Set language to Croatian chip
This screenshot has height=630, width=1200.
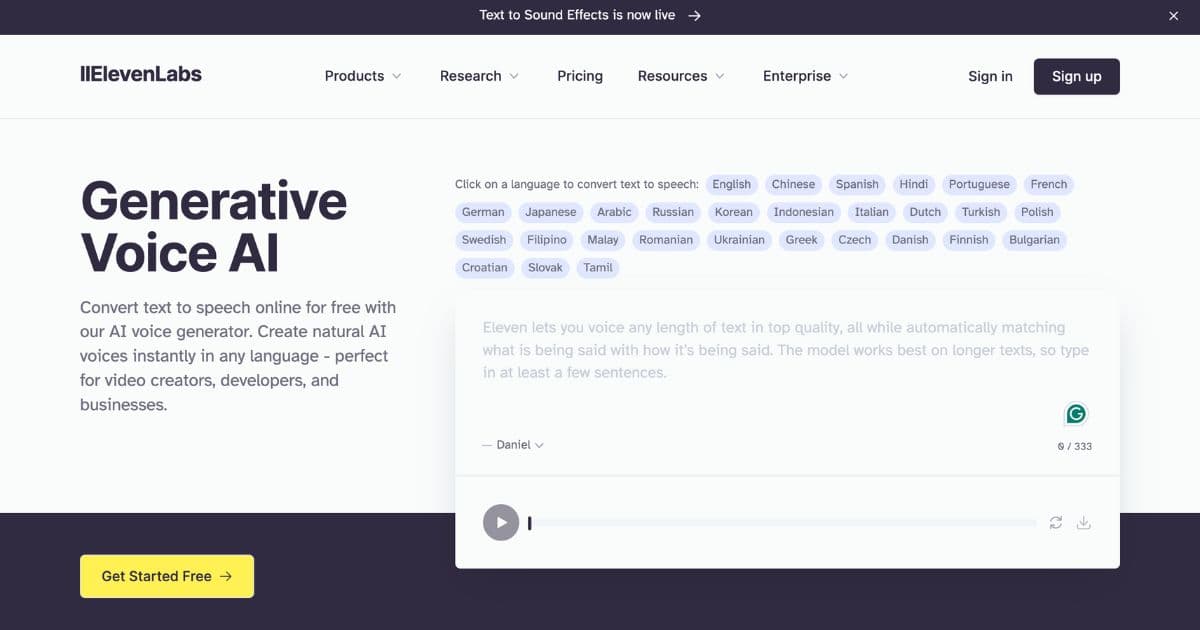coord(485,268)
